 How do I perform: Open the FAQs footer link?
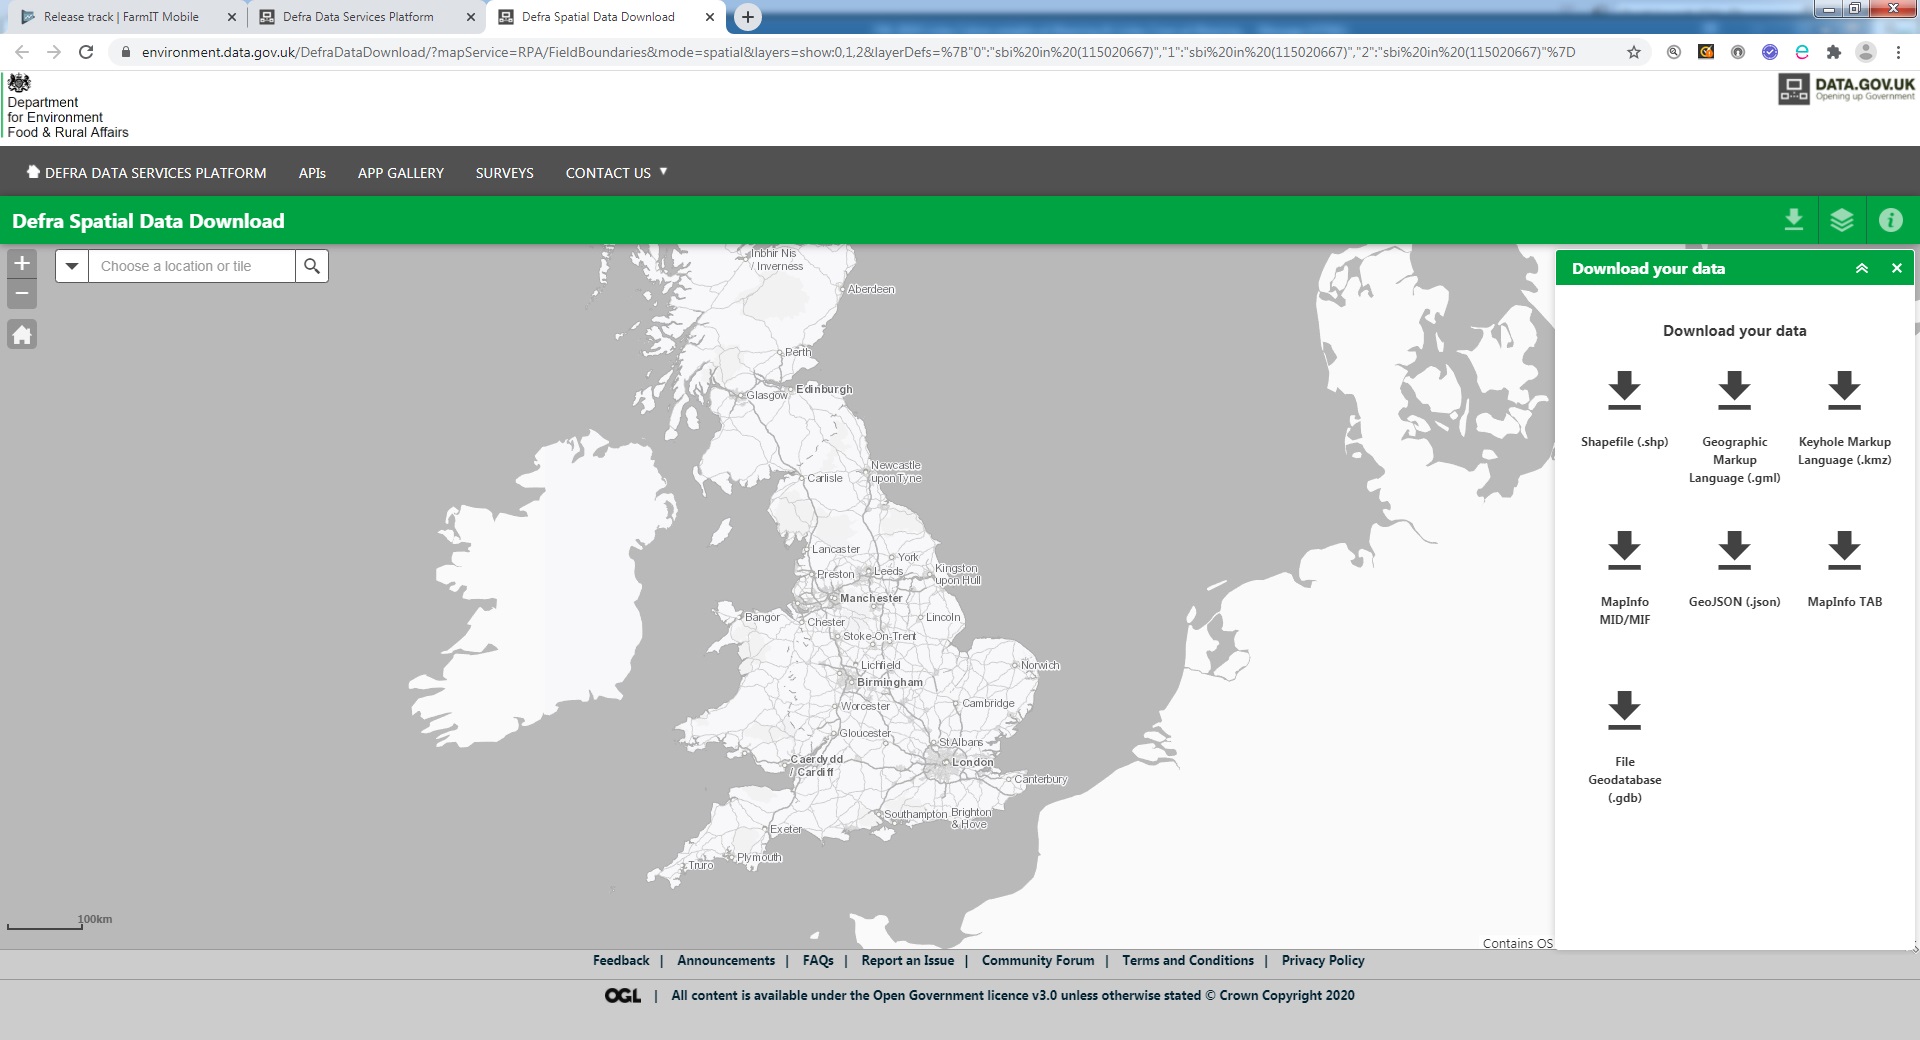click(818, 960)
